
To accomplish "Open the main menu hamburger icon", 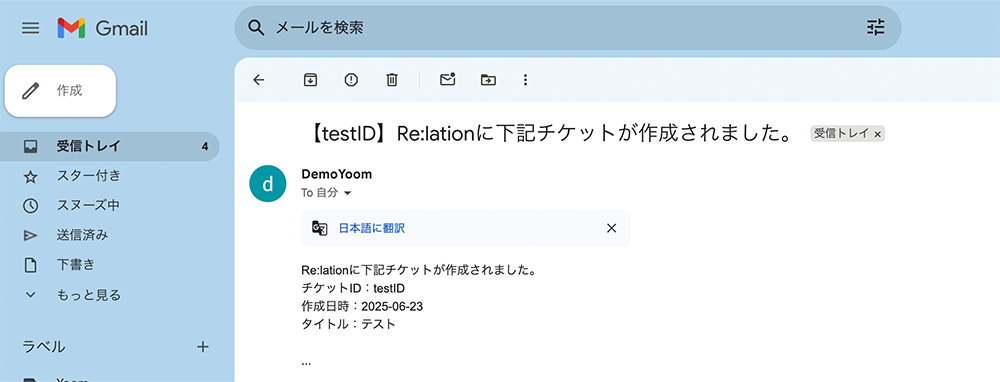I will click(31, 28).
